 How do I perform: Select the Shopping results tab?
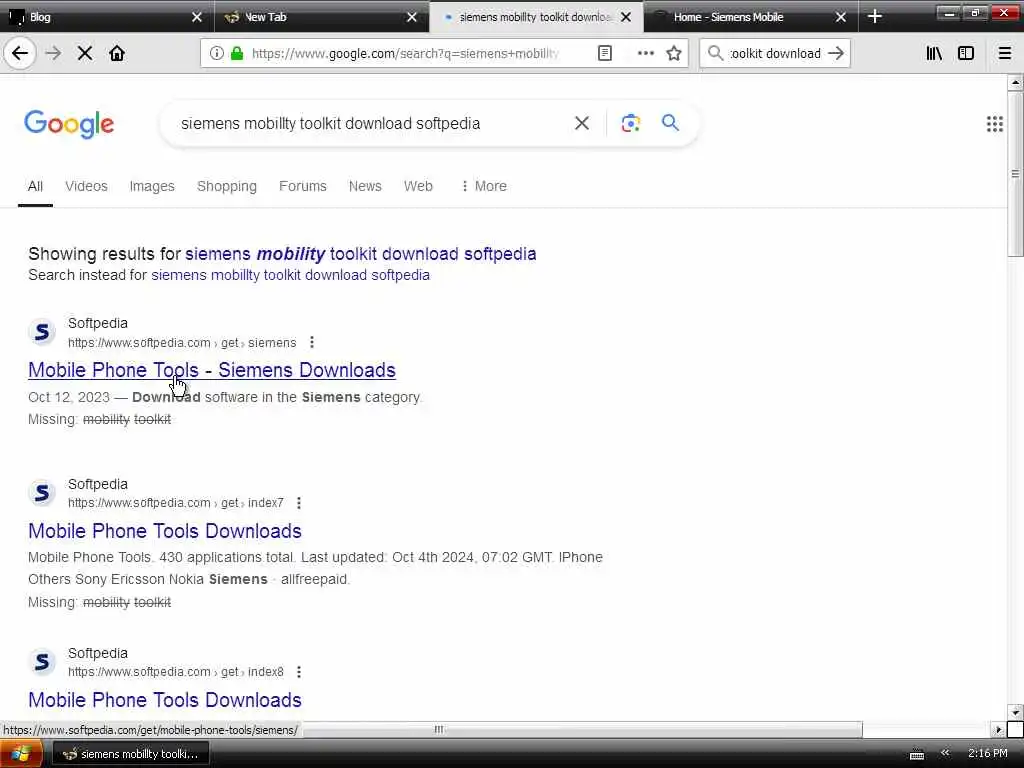pos(227,186)
